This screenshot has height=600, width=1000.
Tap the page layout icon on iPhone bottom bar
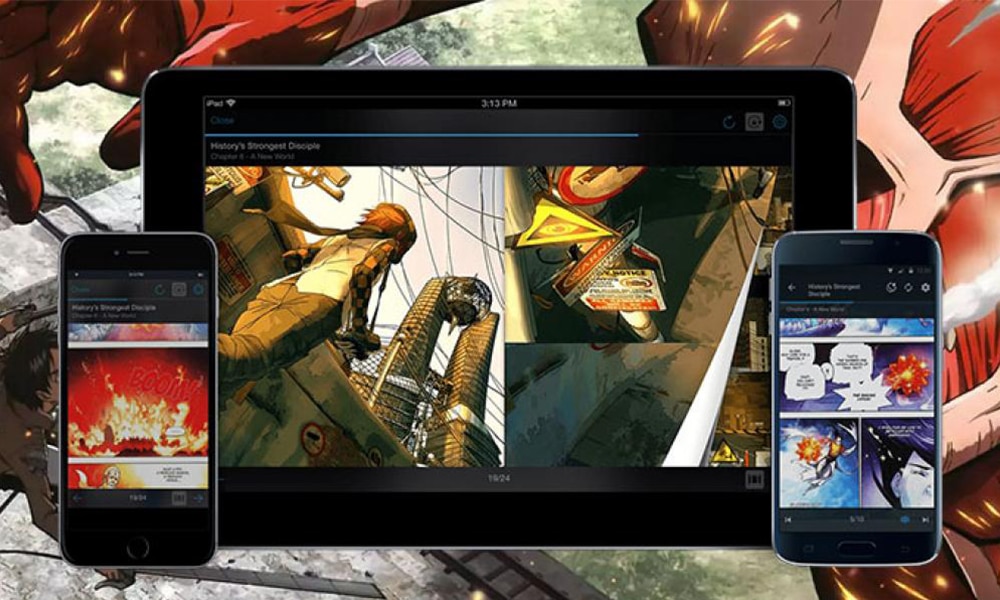tap(179, 498)
